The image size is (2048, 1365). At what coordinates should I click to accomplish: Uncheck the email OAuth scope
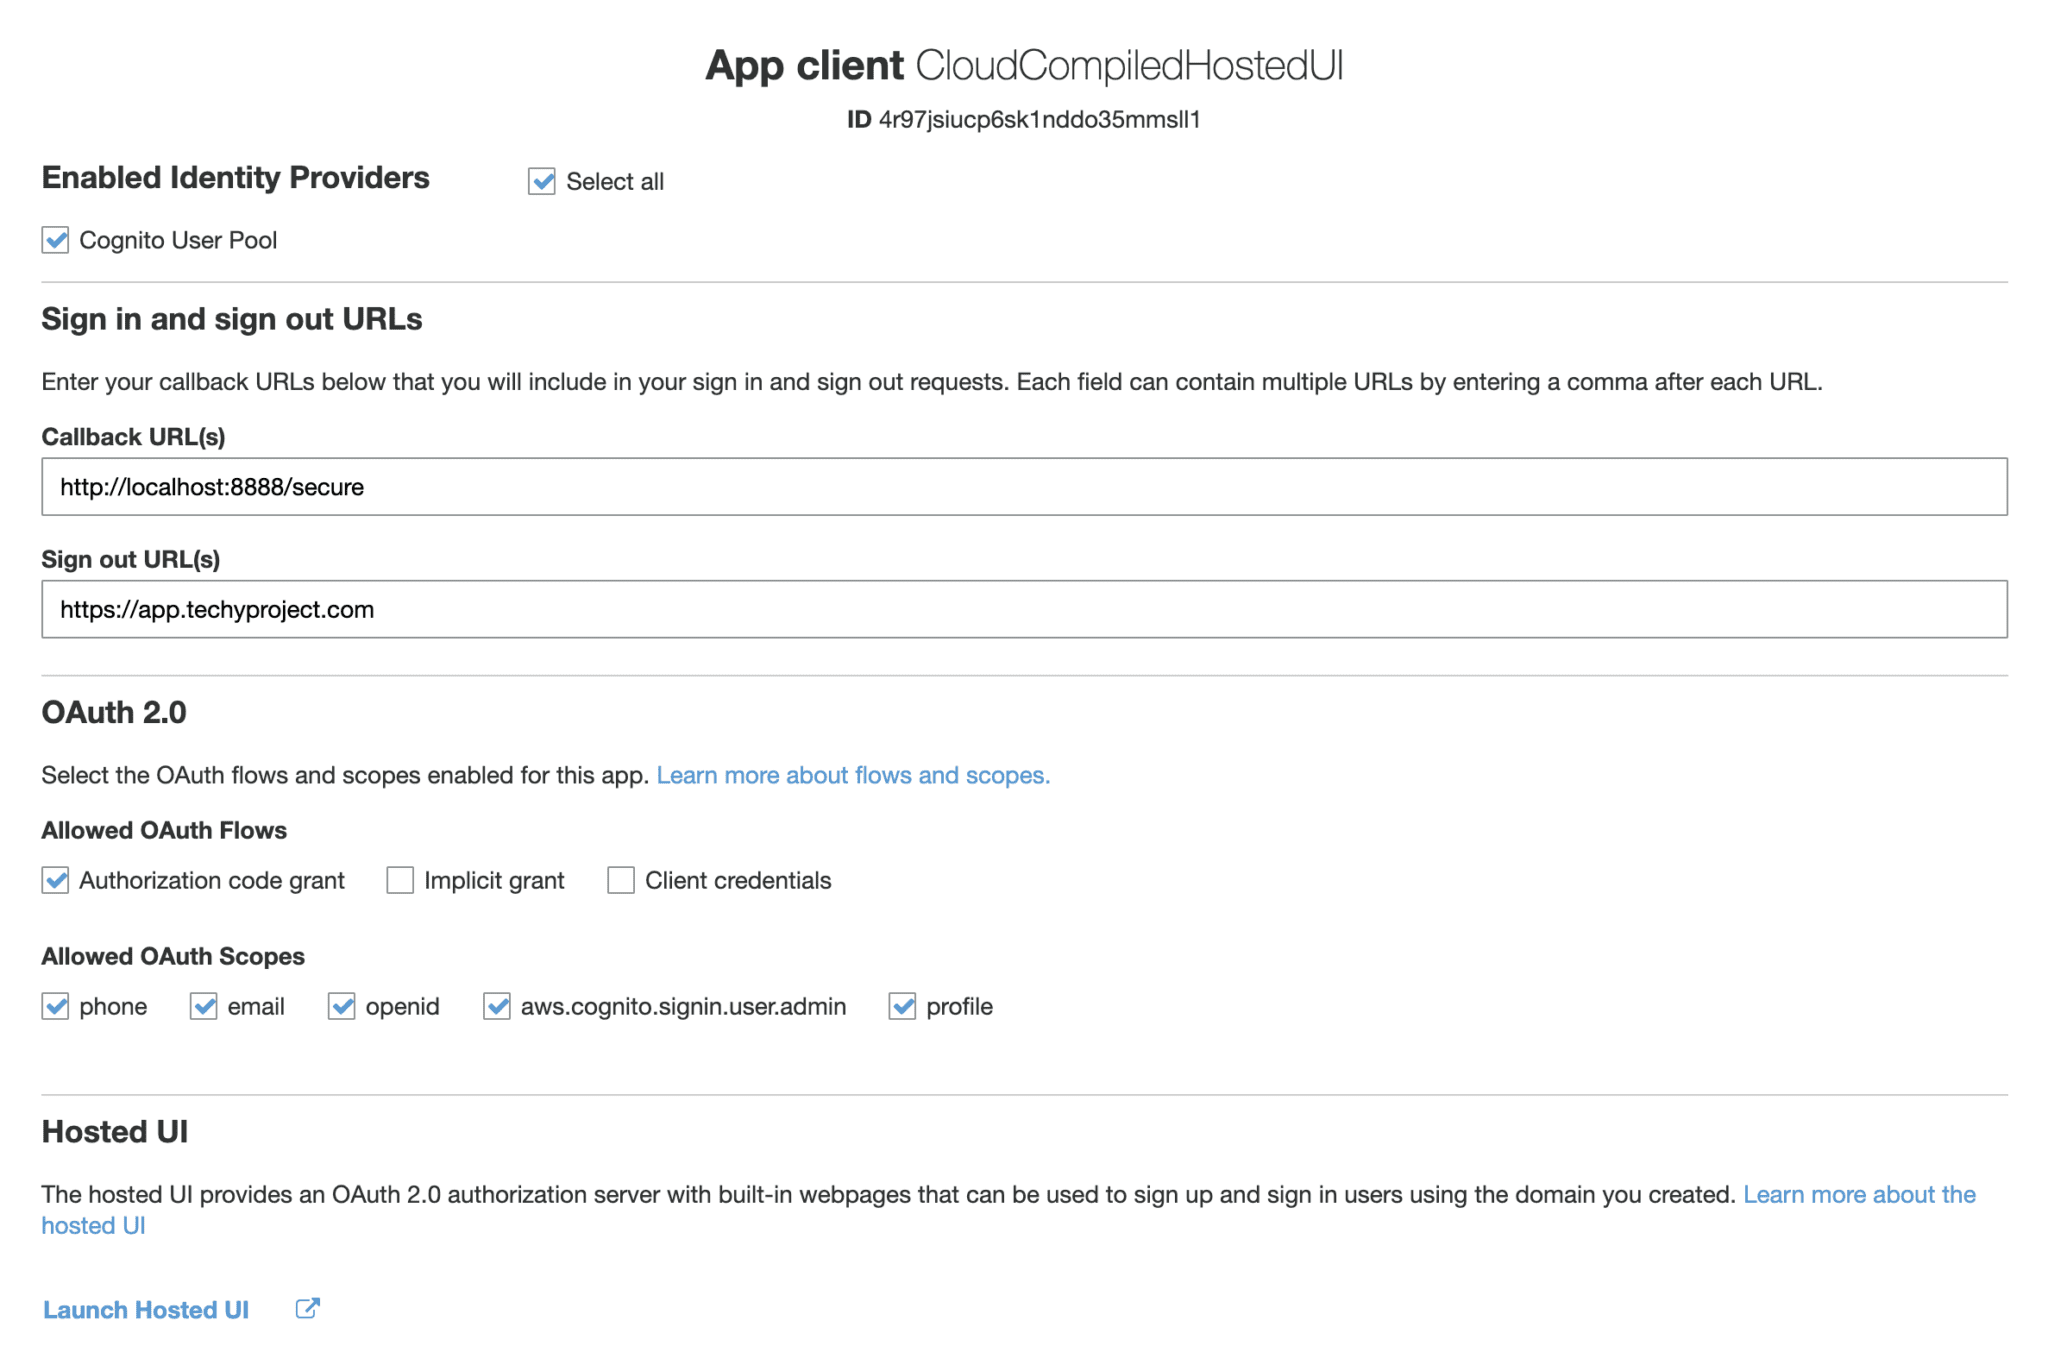pyautogui.click(x=203, y=1006)
